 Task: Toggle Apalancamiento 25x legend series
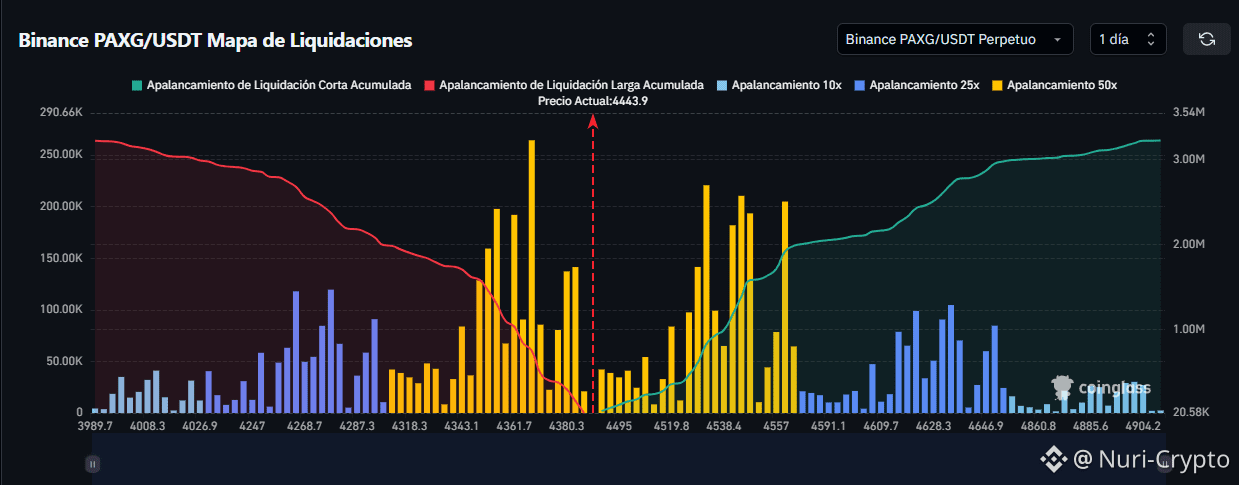pos(917,85)
